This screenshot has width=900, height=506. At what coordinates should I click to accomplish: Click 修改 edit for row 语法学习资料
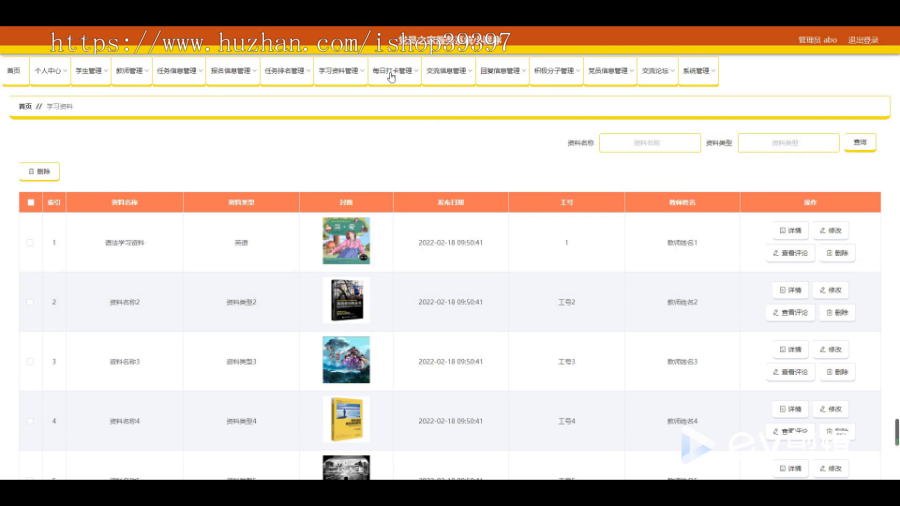831,231
